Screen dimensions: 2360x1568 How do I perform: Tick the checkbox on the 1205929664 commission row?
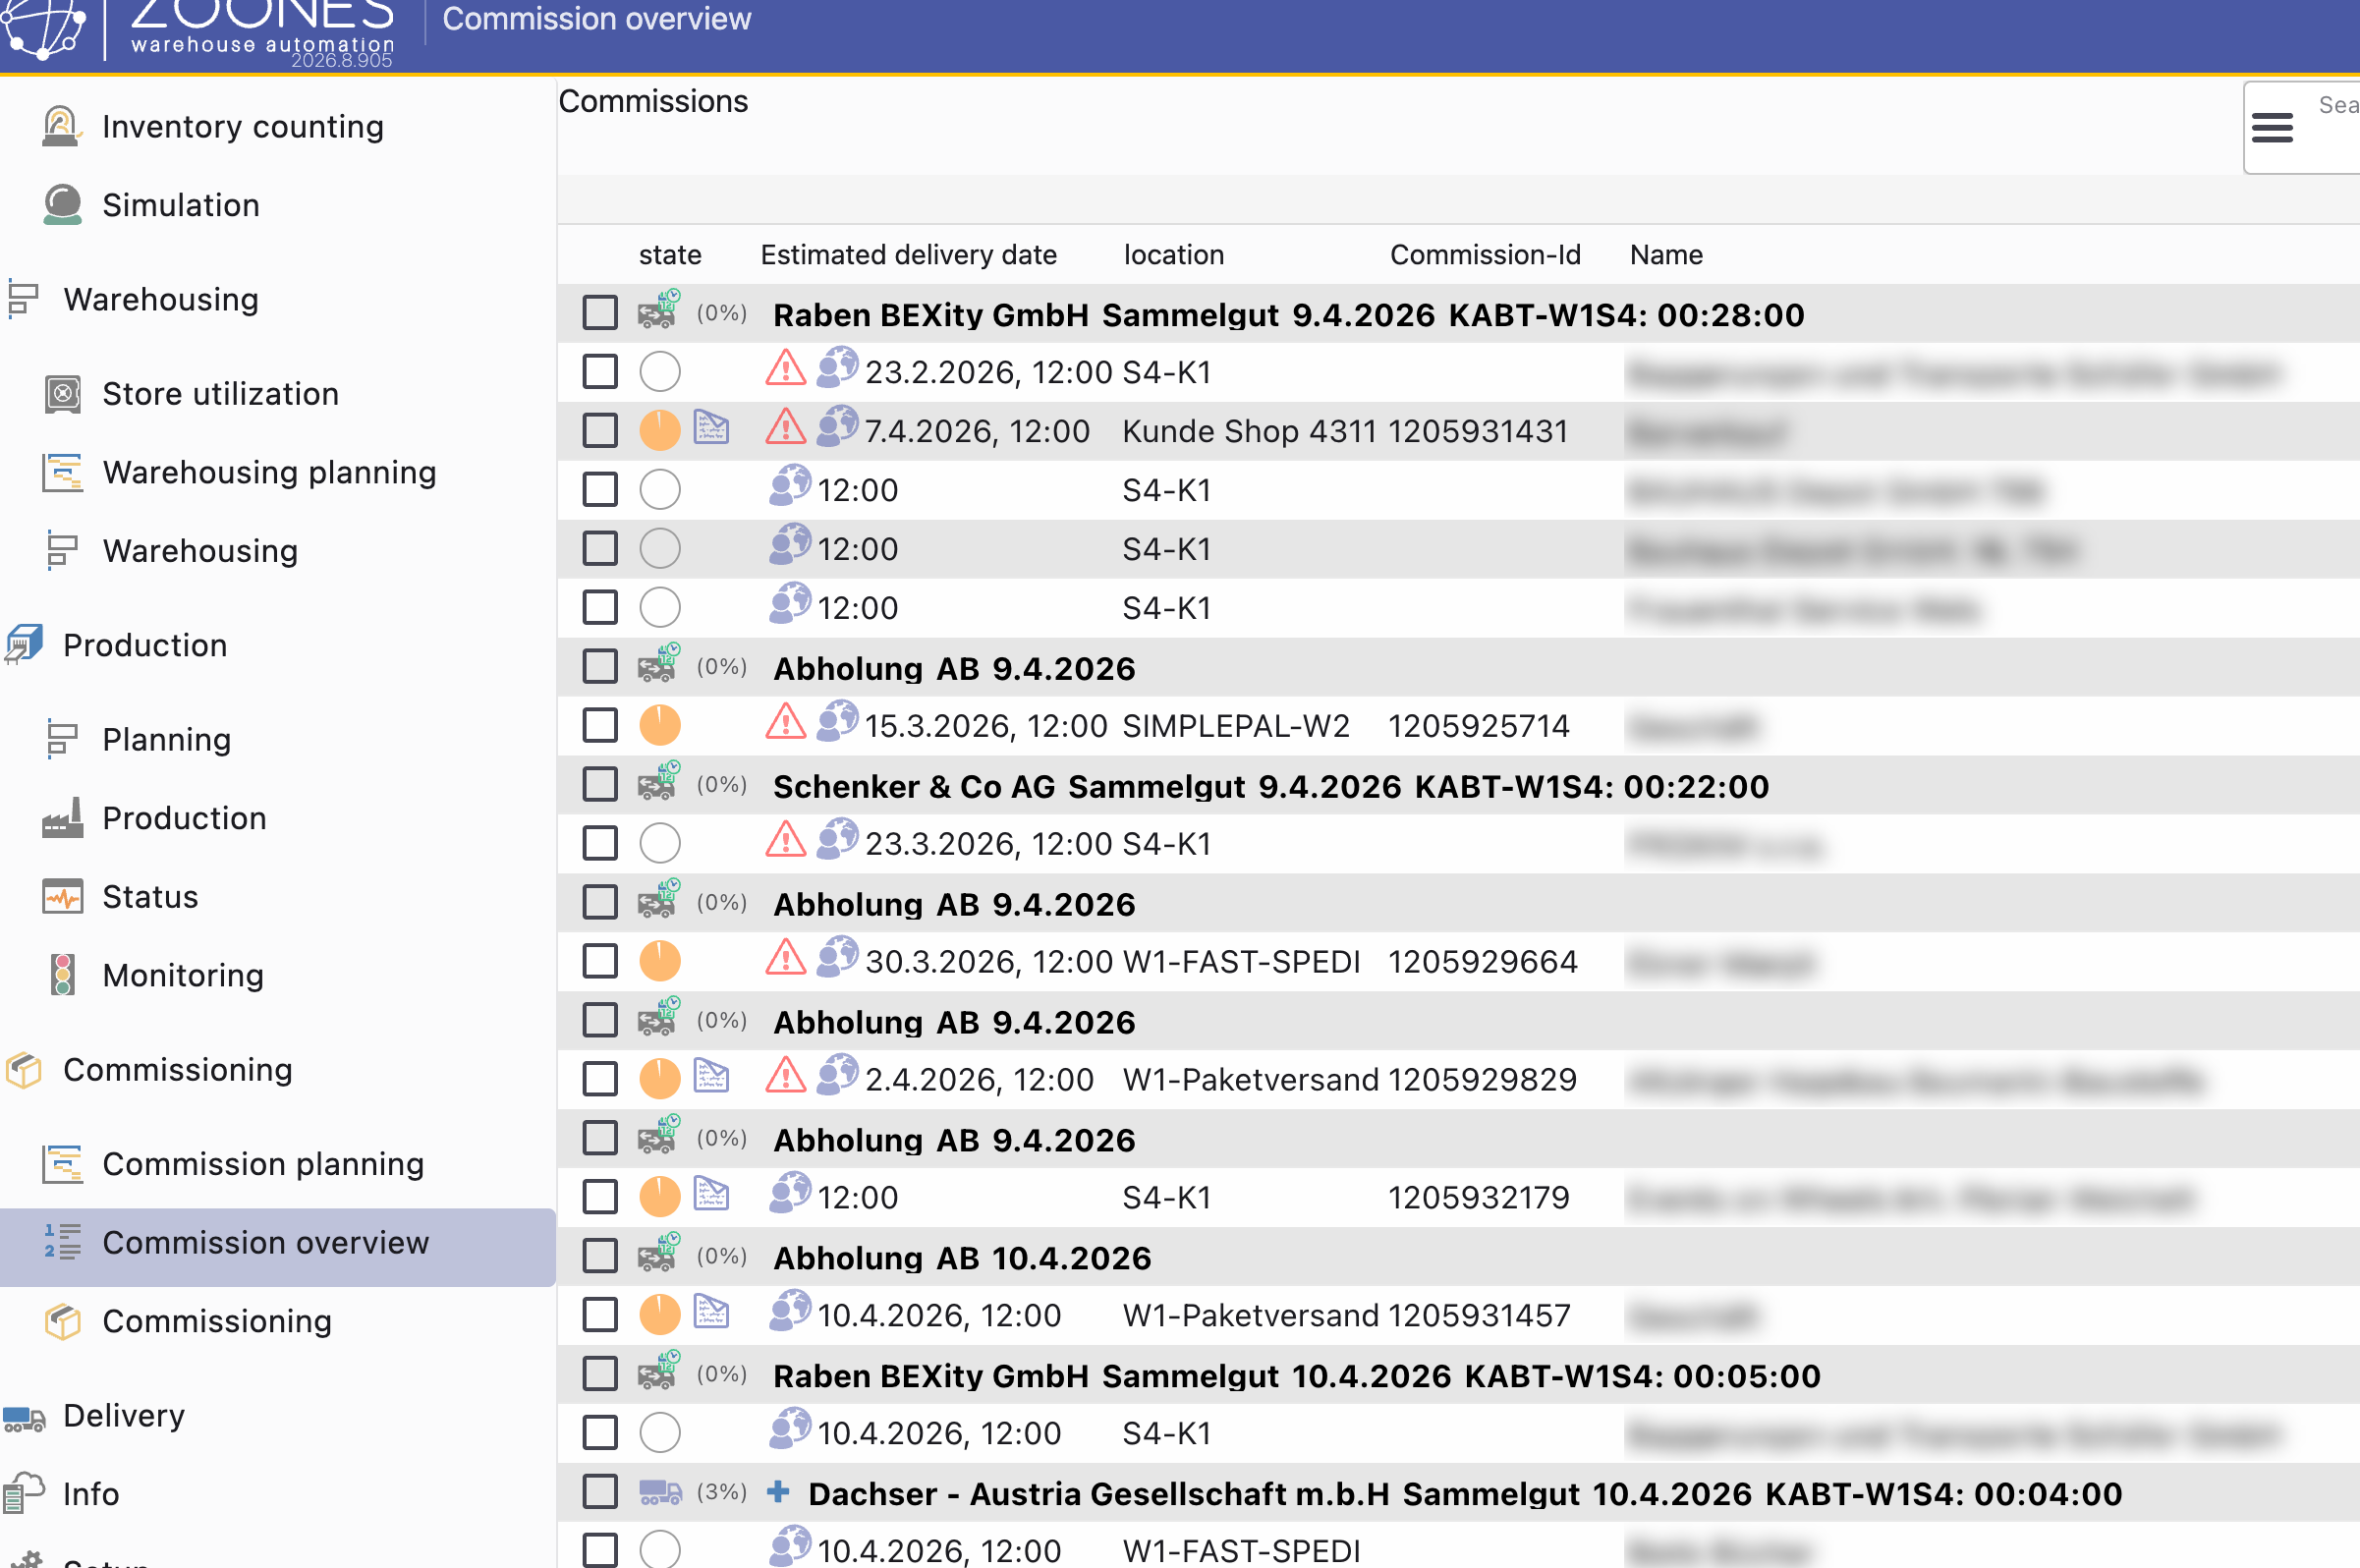click(600, 961)
